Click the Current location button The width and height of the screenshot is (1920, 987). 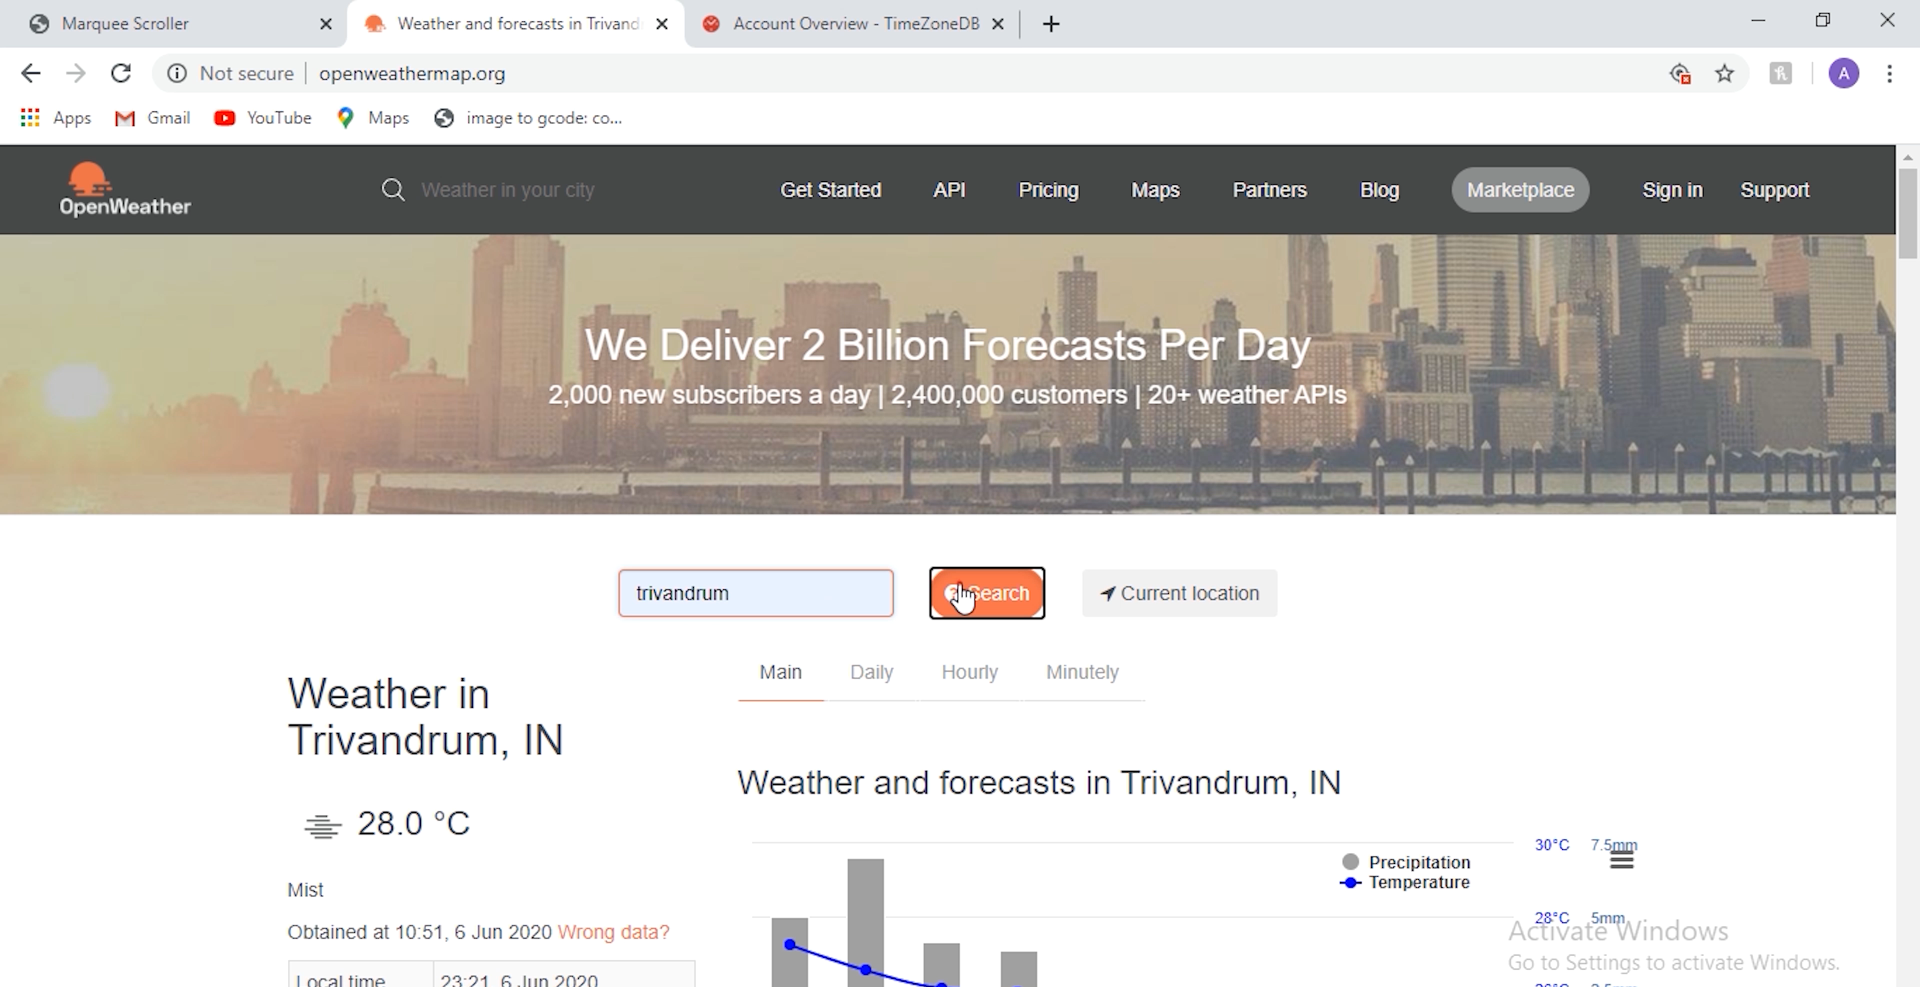coord(1179,593)
